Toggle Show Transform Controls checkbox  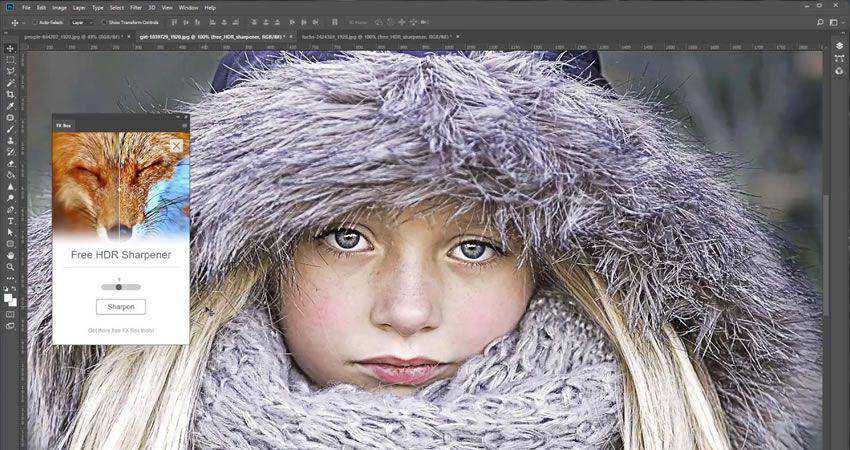(105, 21)
